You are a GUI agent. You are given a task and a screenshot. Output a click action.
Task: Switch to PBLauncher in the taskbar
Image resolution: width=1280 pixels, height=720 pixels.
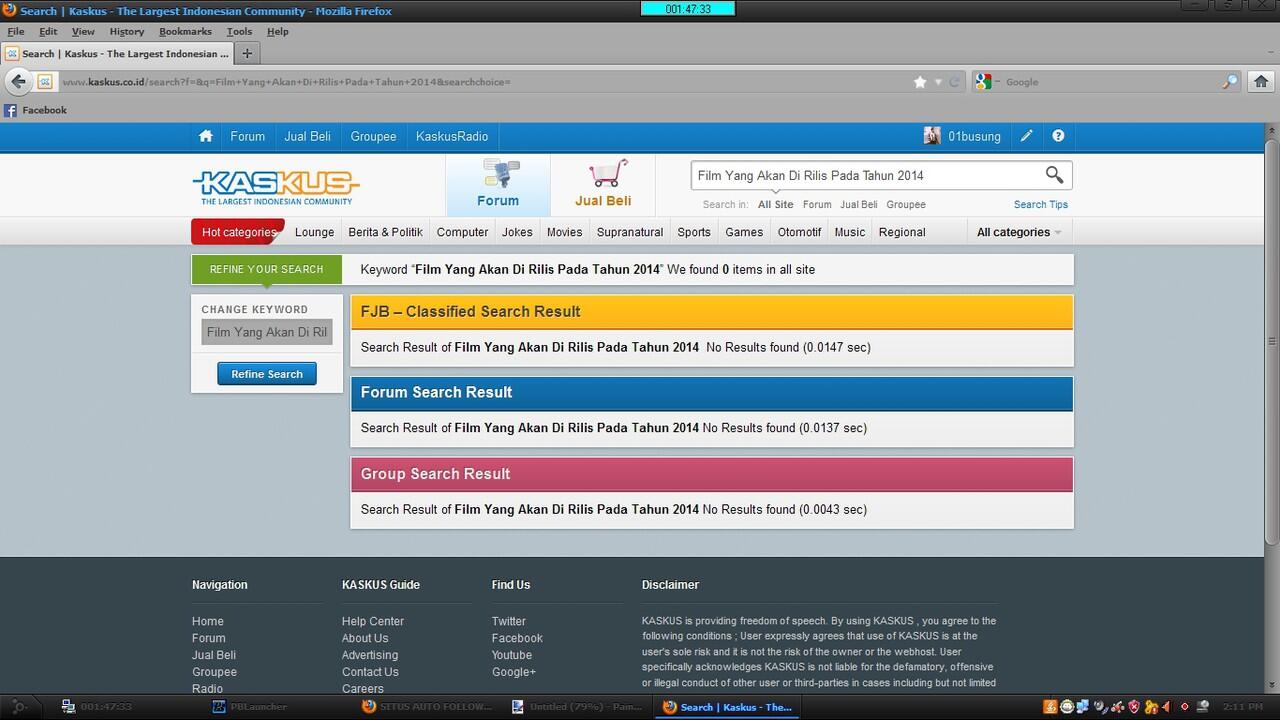point(250,706)
